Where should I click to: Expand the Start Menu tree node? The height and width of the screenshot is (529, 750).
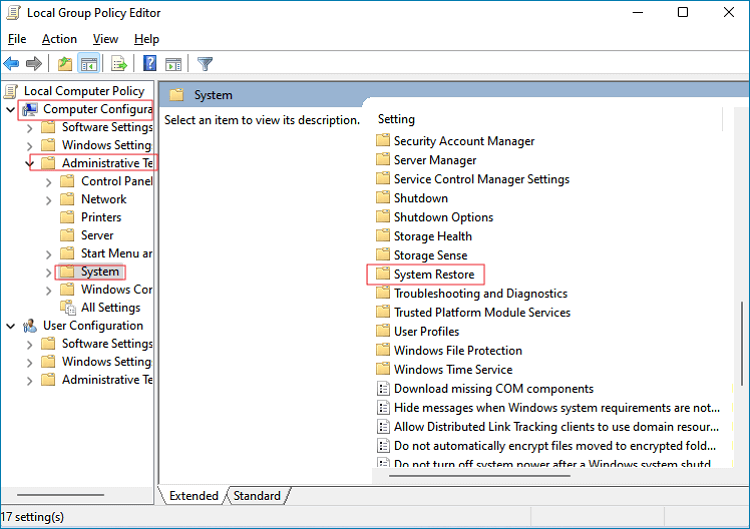[48, 254]
